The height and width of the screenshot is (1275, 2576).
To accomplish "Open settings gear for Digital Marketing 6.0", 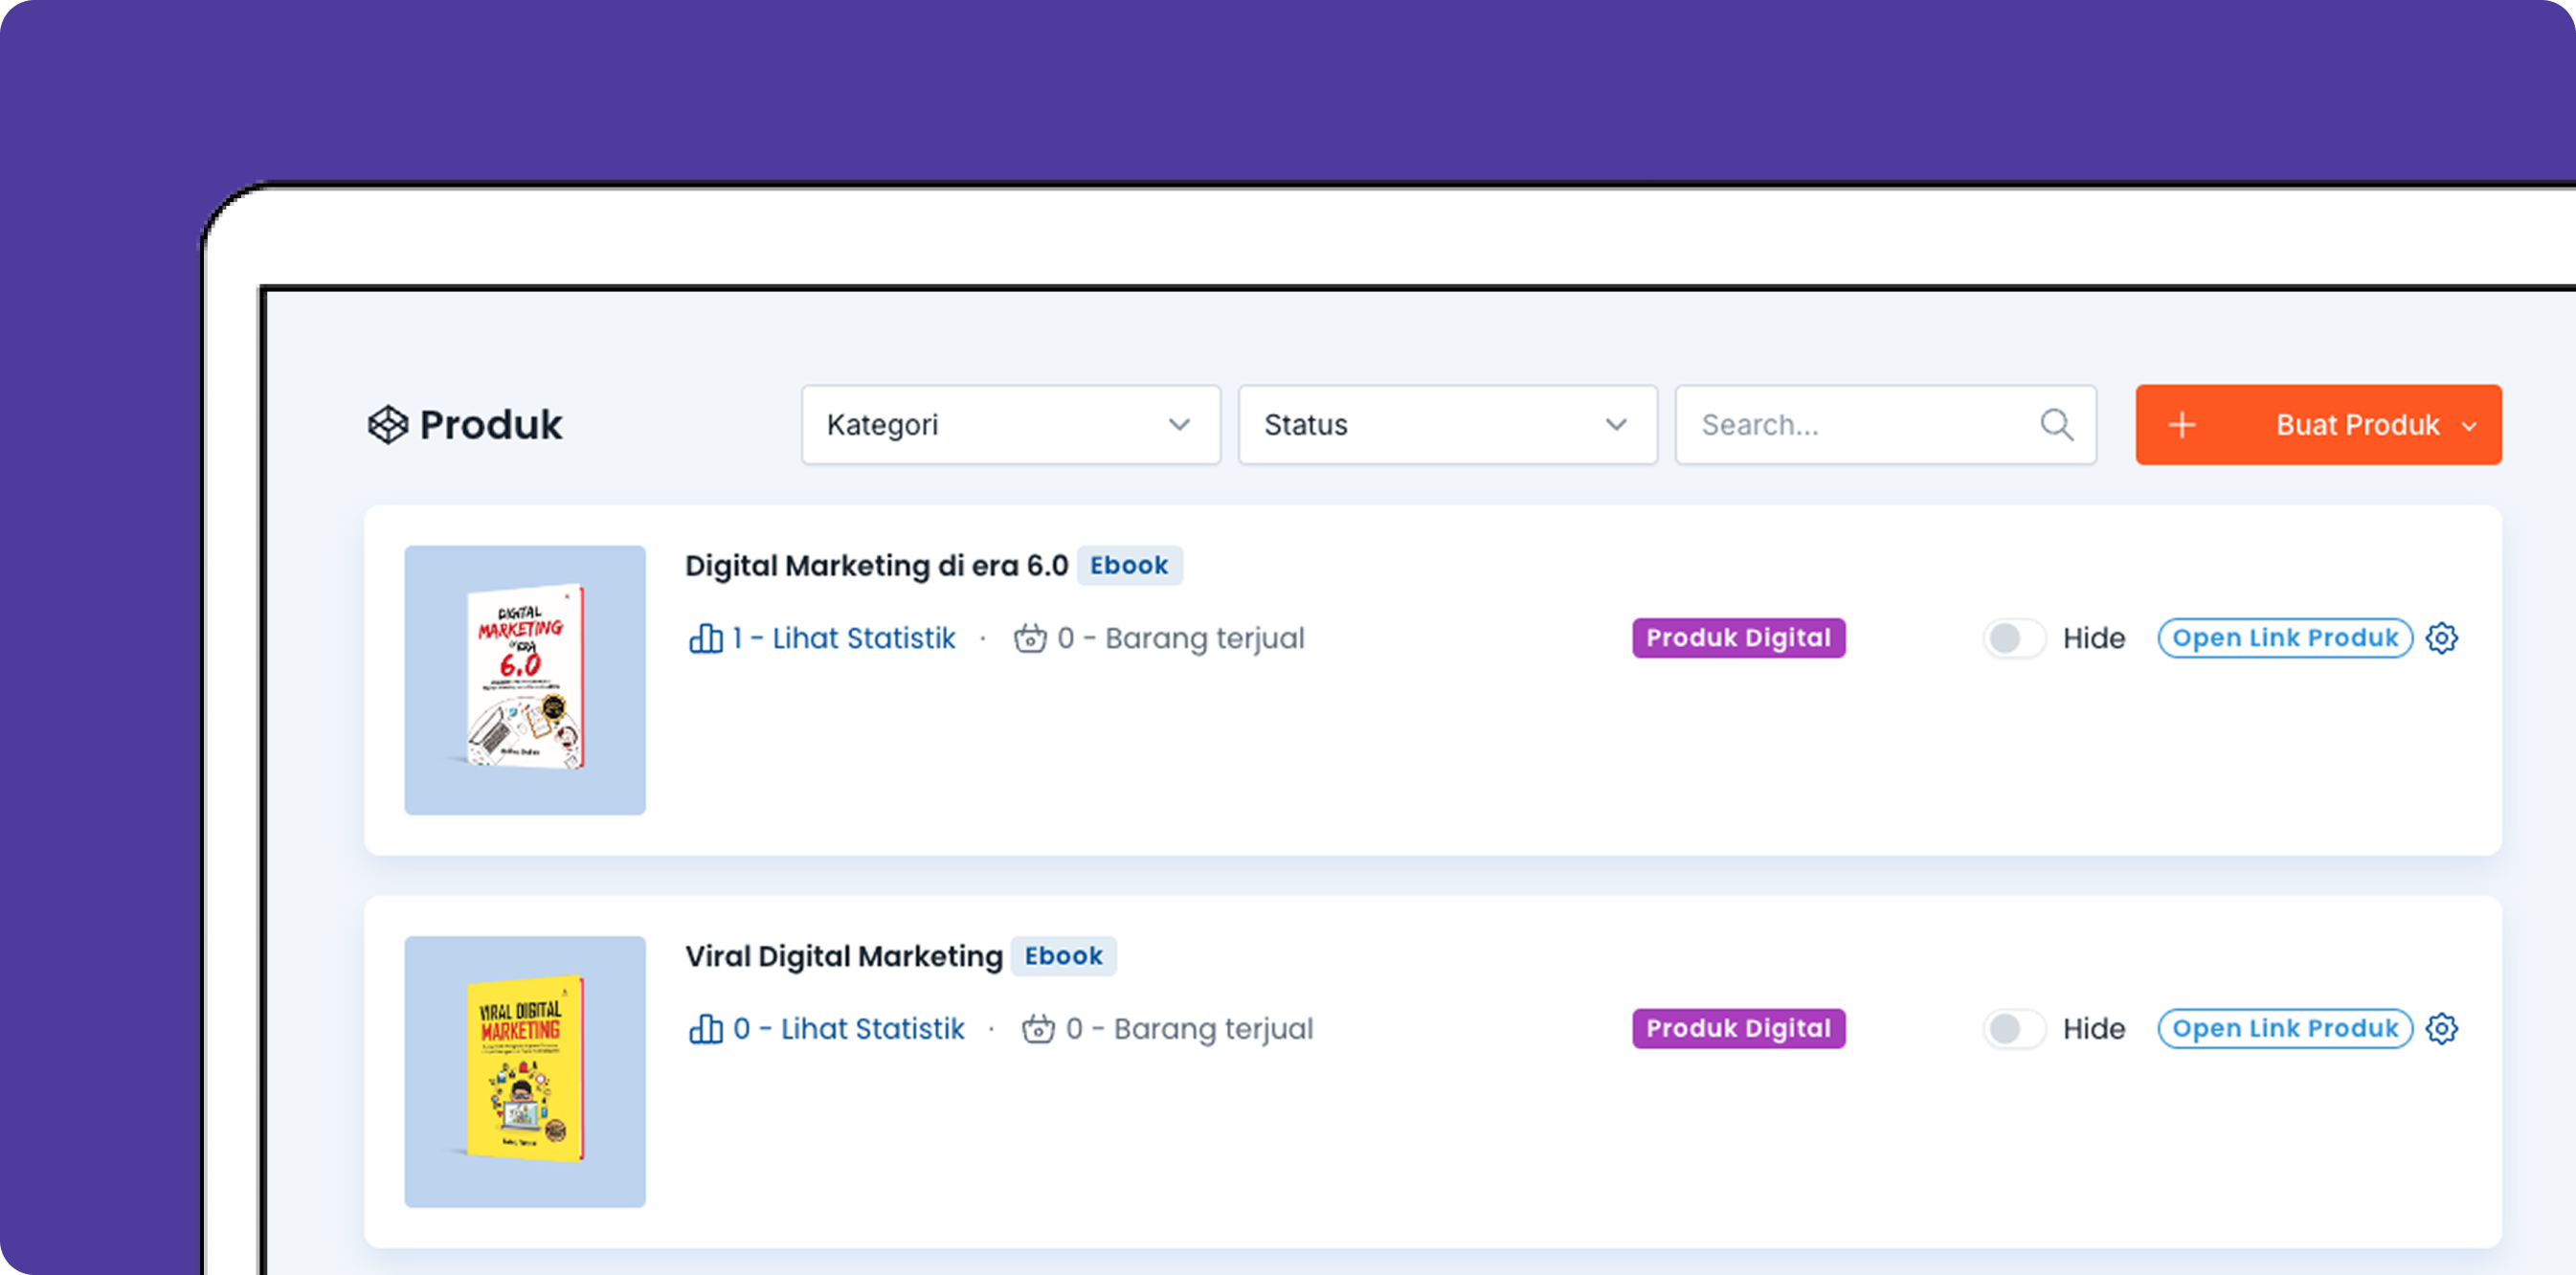I will (2441, 638).
